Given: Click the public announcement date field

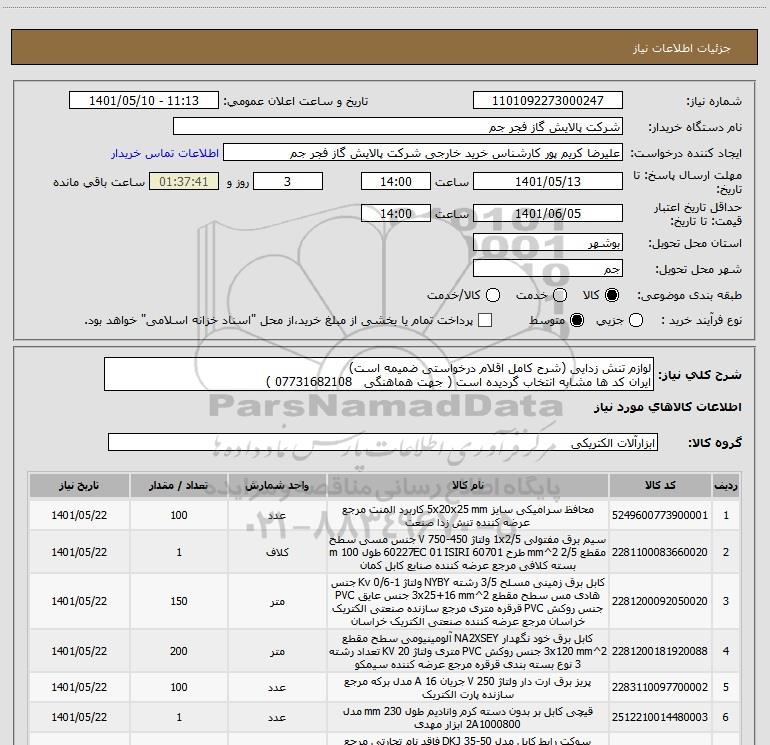Looking at the screenshot, I should 144,101.
